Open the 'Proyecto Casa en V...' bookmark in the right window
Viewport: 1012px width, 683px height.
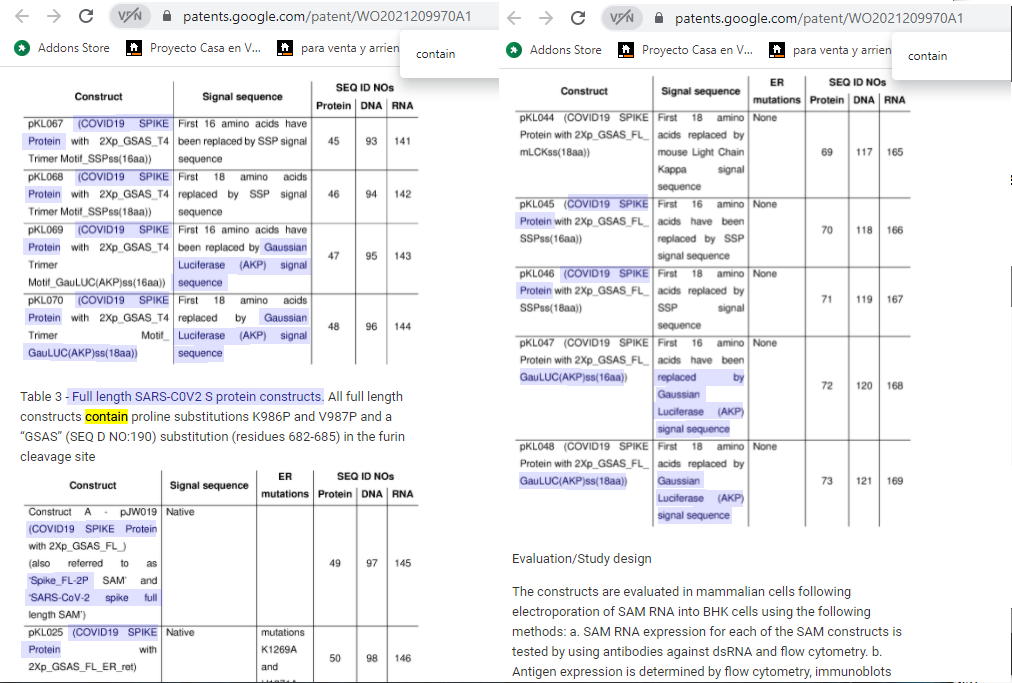pos(687,50)
